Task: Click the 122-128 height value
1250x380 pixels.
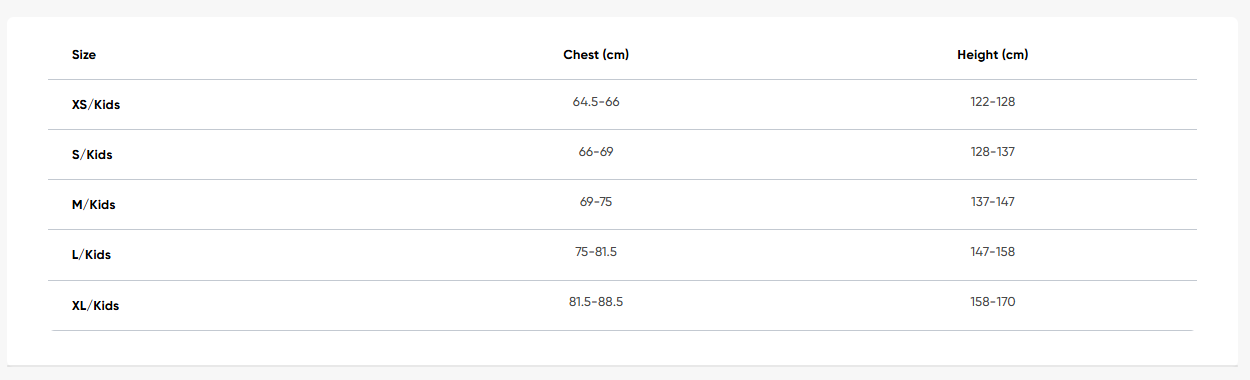Action: point(992,102)
